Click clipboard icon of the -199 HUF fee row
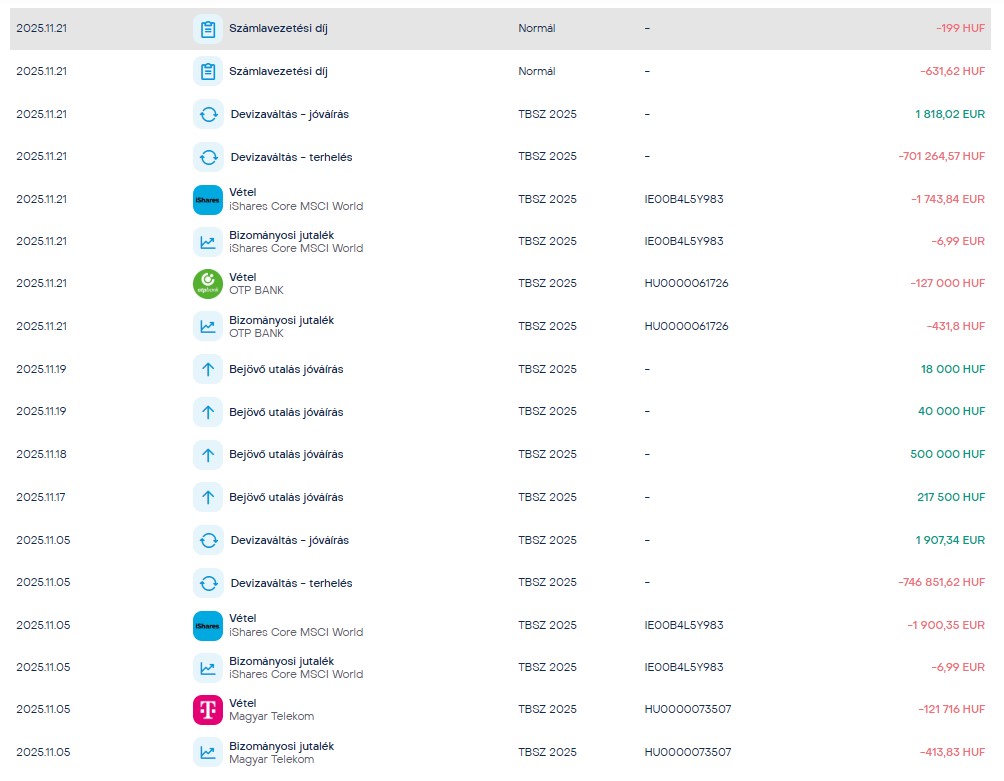The image size is (1004, 781). click(207, 29)
